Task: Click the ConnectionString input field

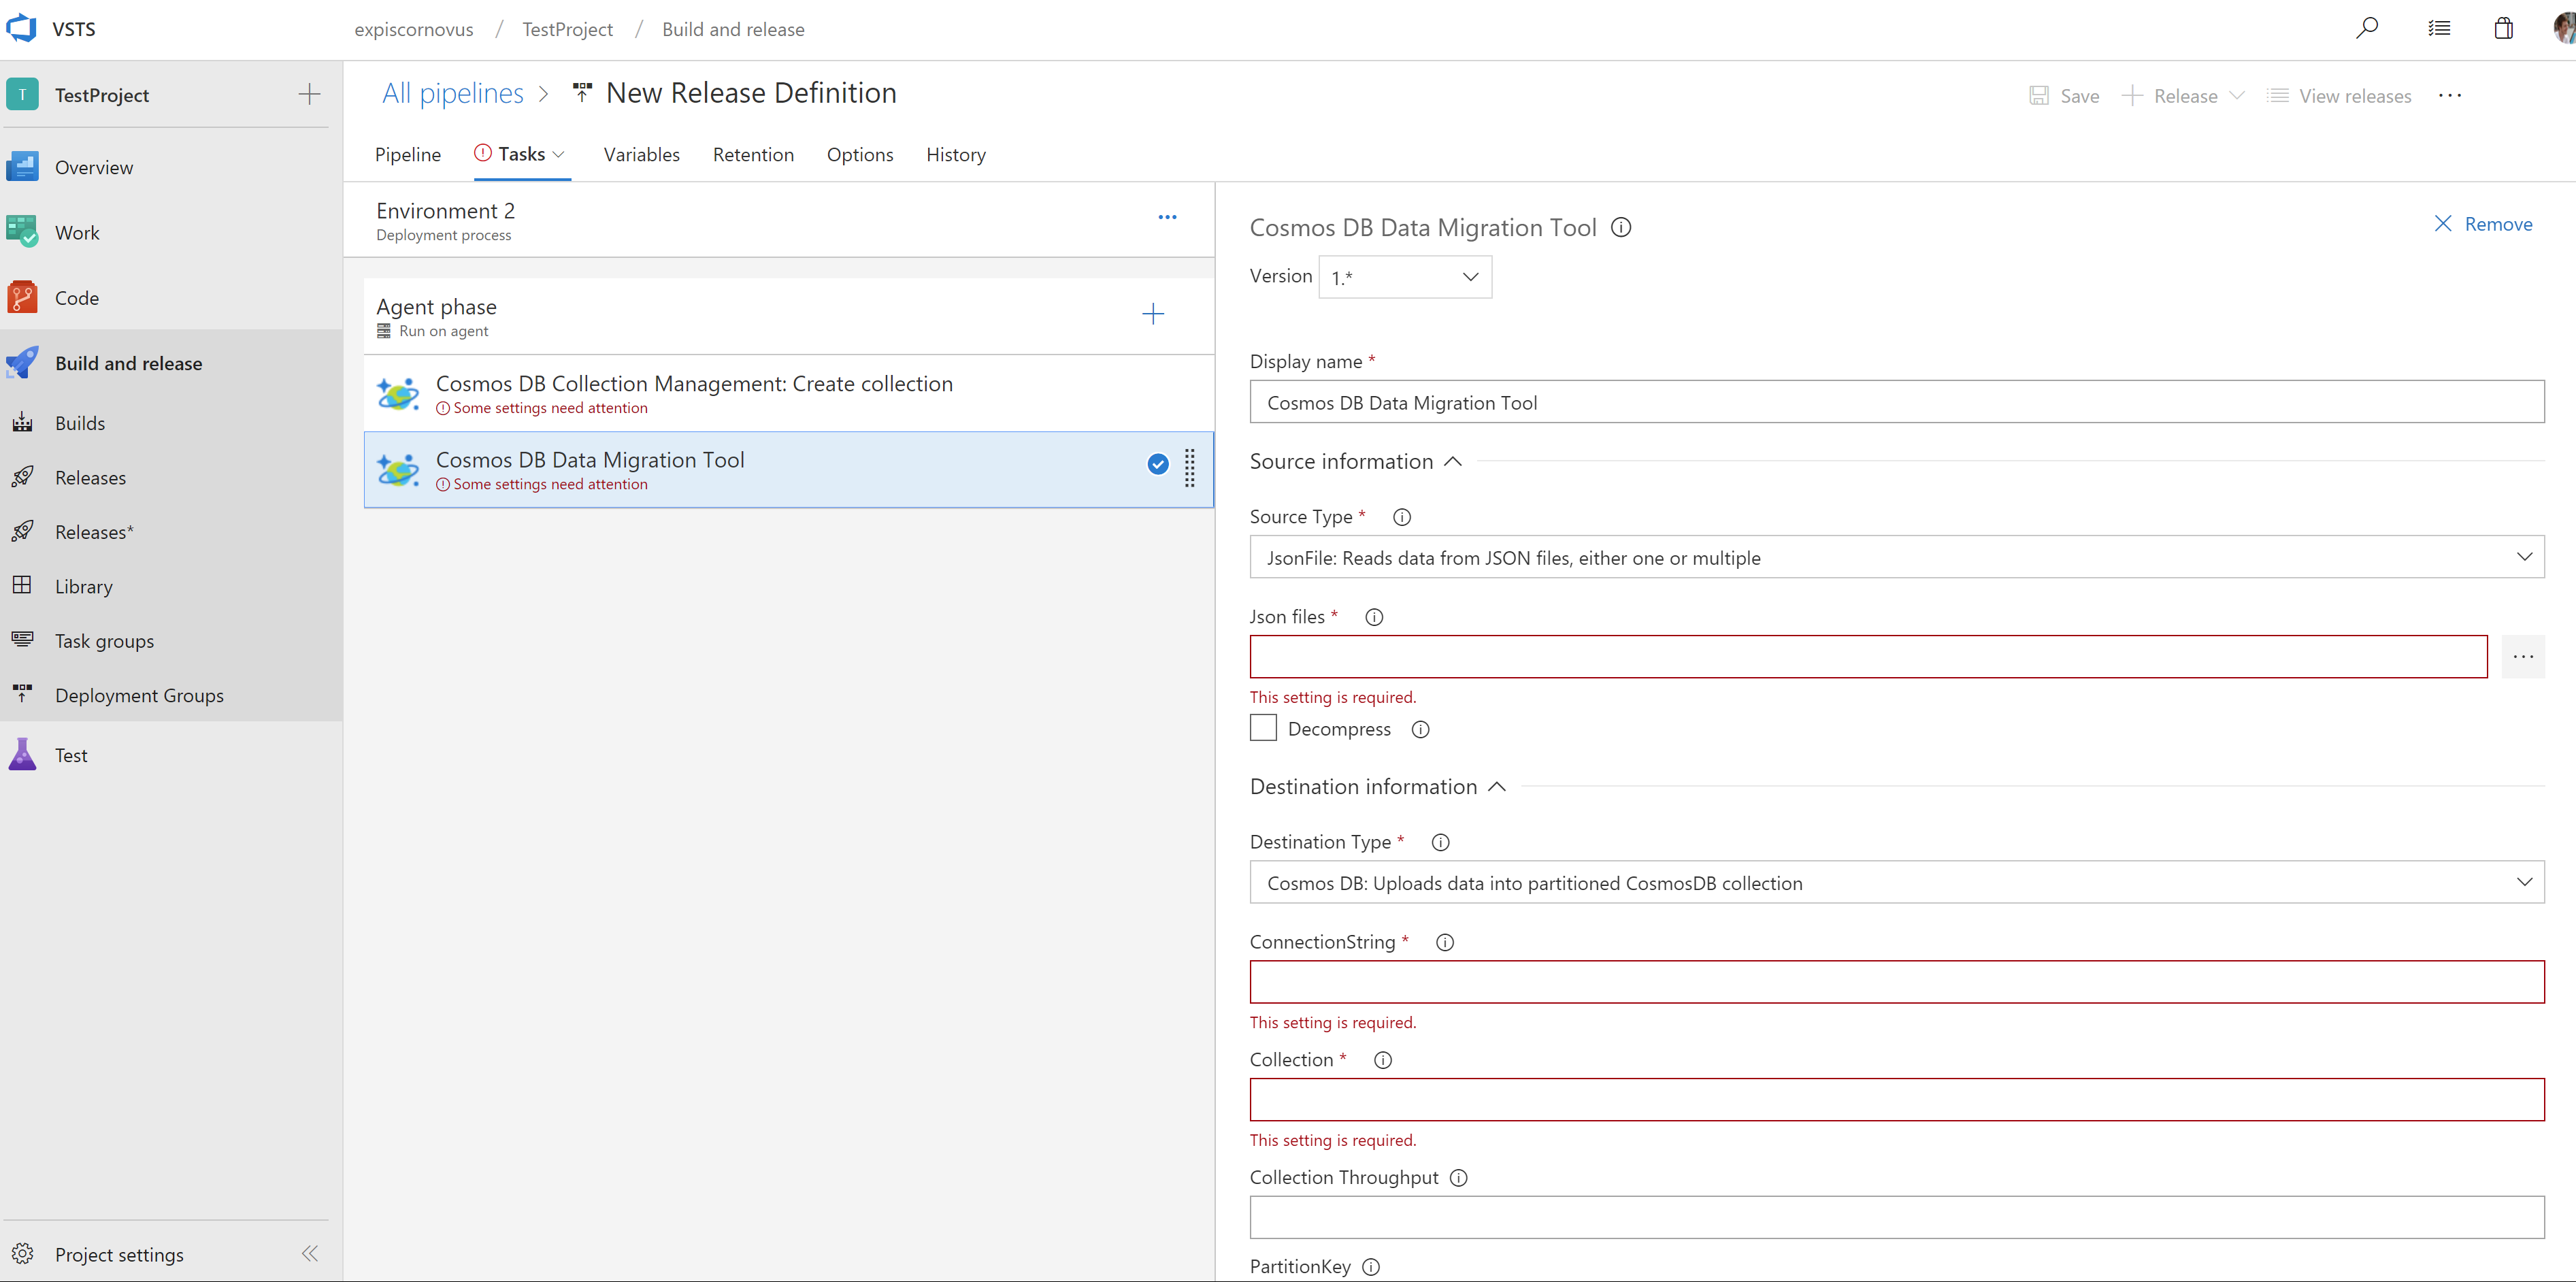Action: click(x=1897, y=982)
